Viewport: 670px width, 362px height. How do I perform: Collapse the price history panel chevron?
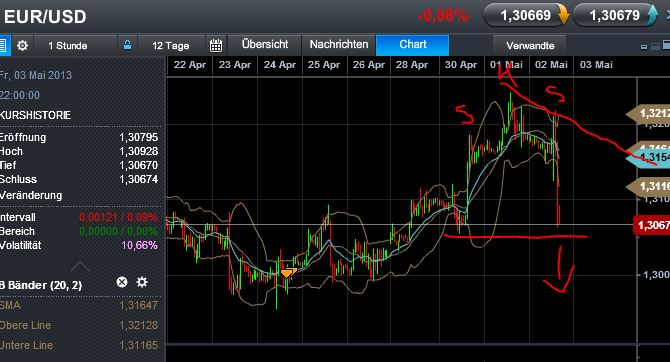(x=79, y=267)
